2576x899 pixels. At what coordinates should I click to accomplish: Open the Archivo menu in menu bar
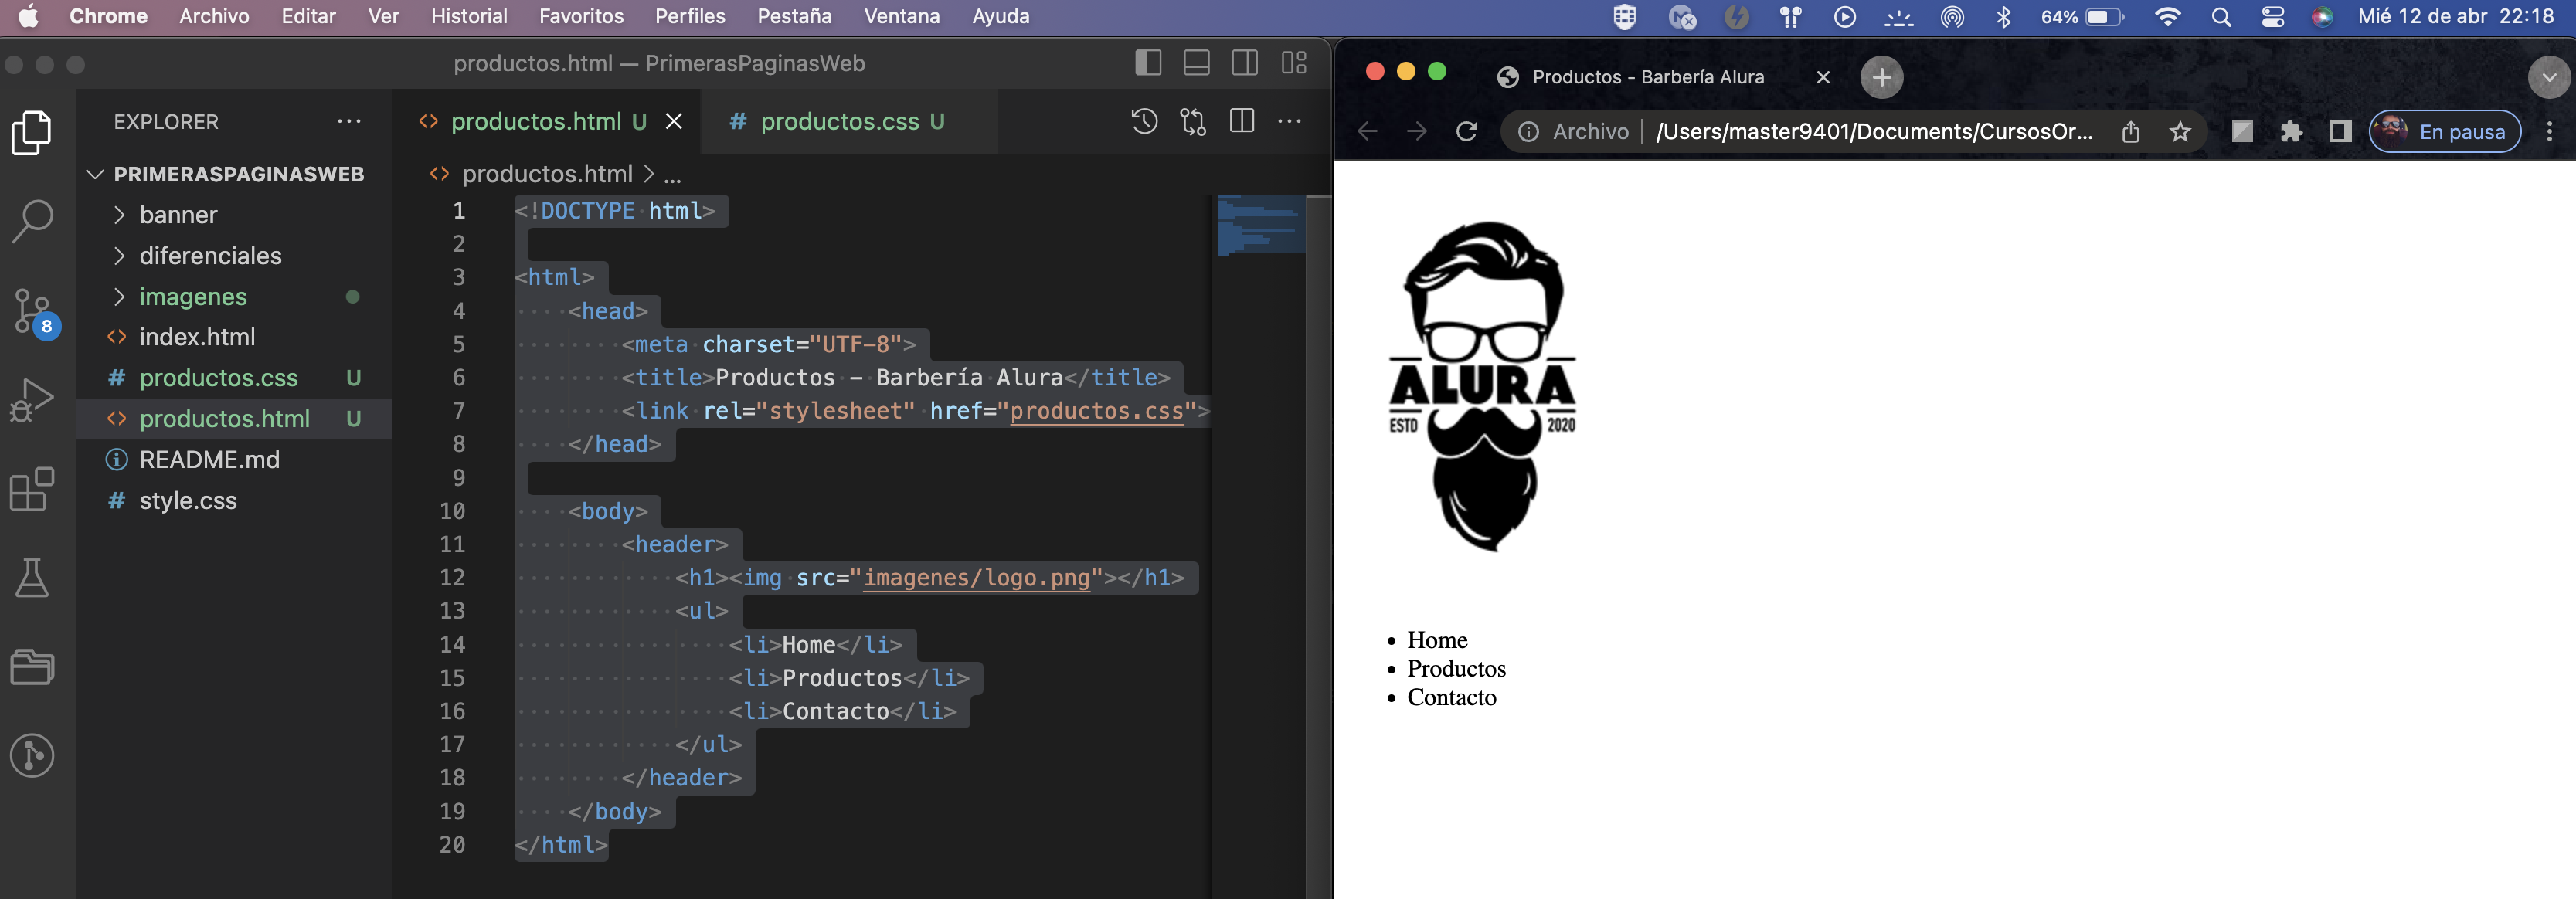(214, 16)
